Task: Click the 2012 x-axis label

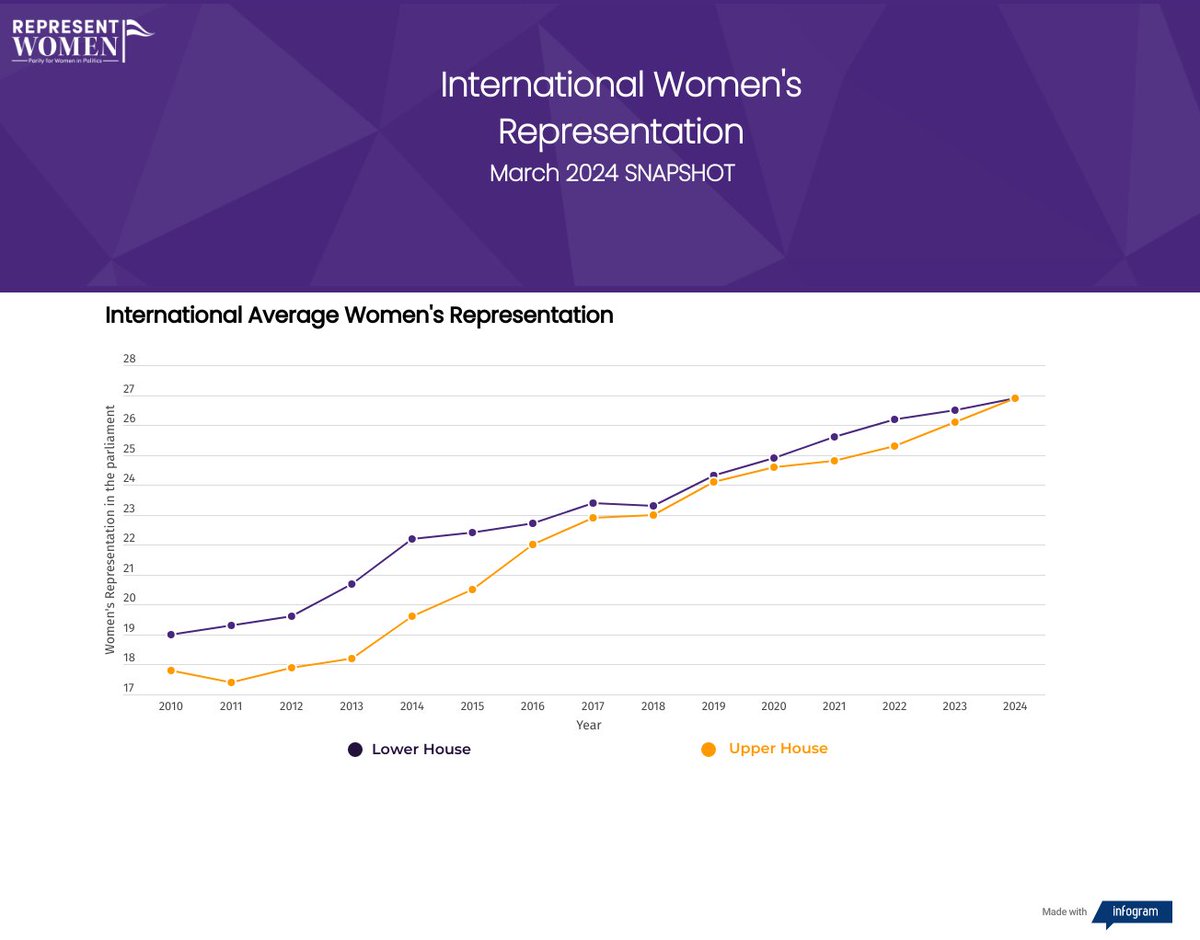Action: click(x=291, y=706)
